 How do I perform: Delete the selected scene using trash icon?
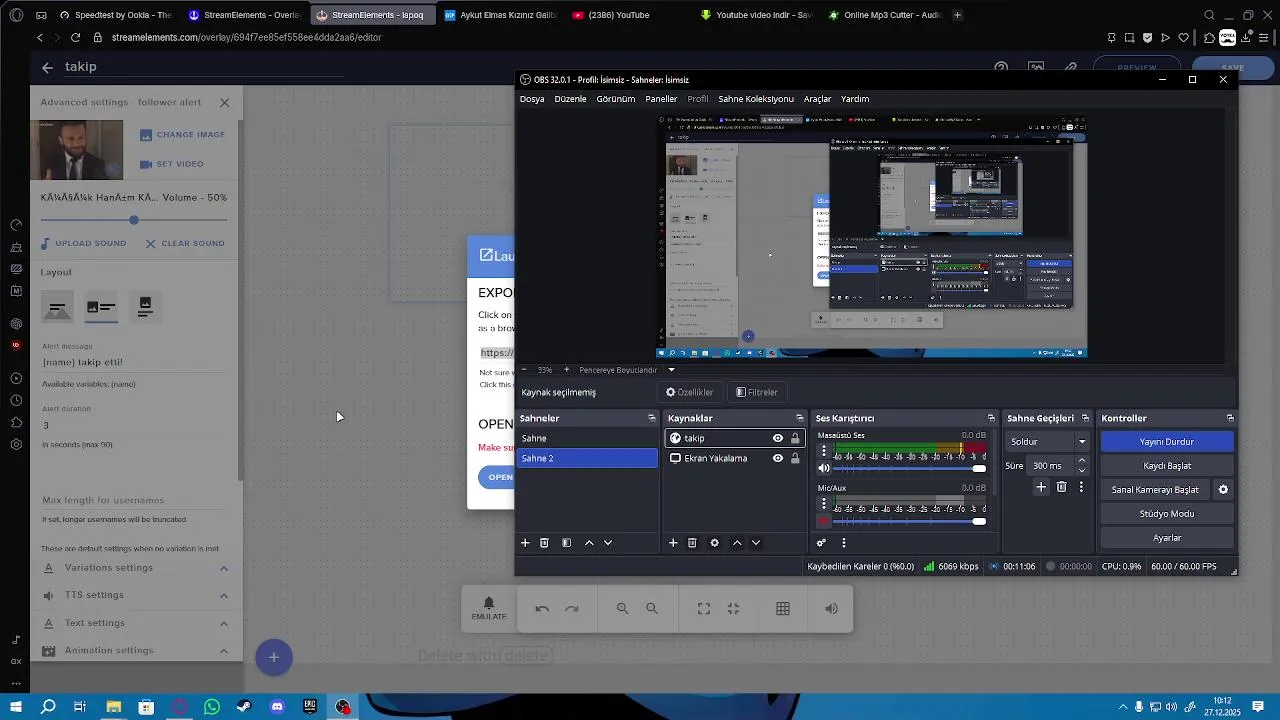pos(544,543)
